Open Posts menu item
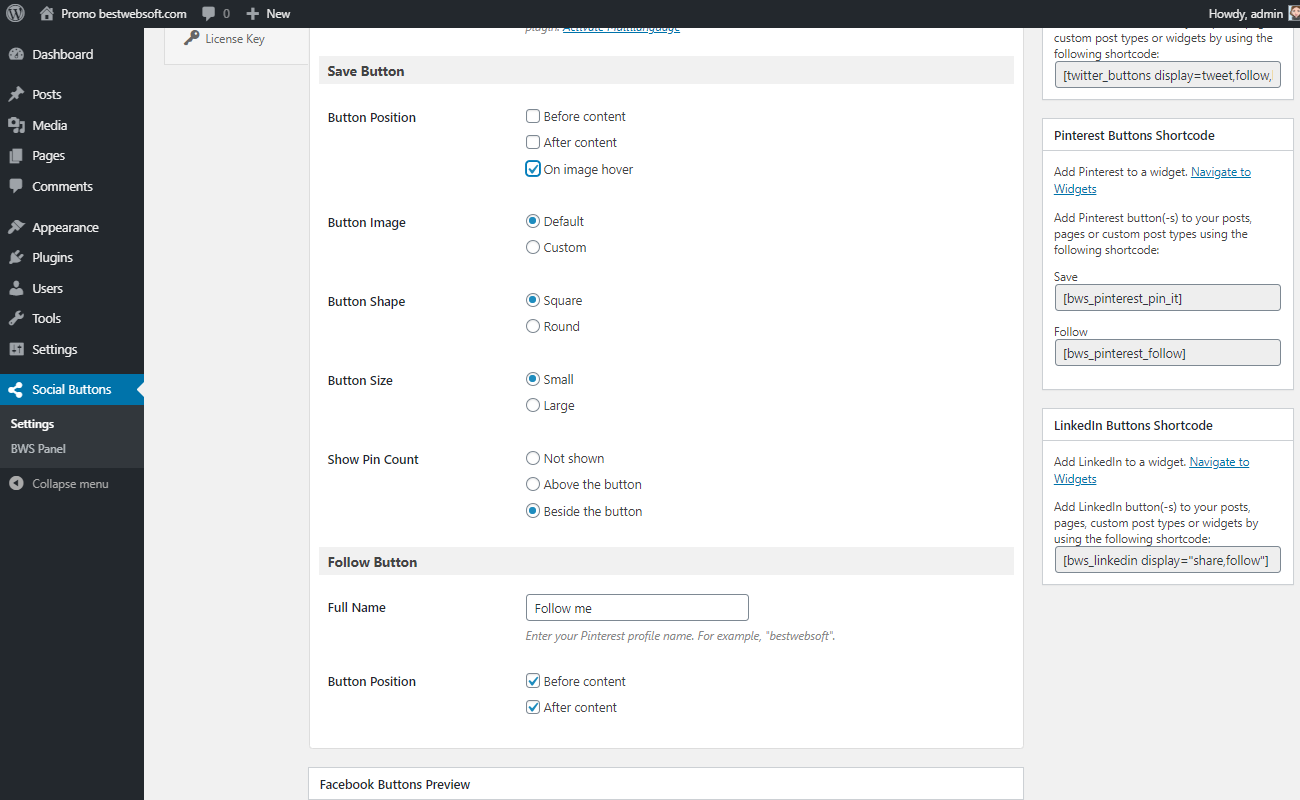 tap(72, 95)
